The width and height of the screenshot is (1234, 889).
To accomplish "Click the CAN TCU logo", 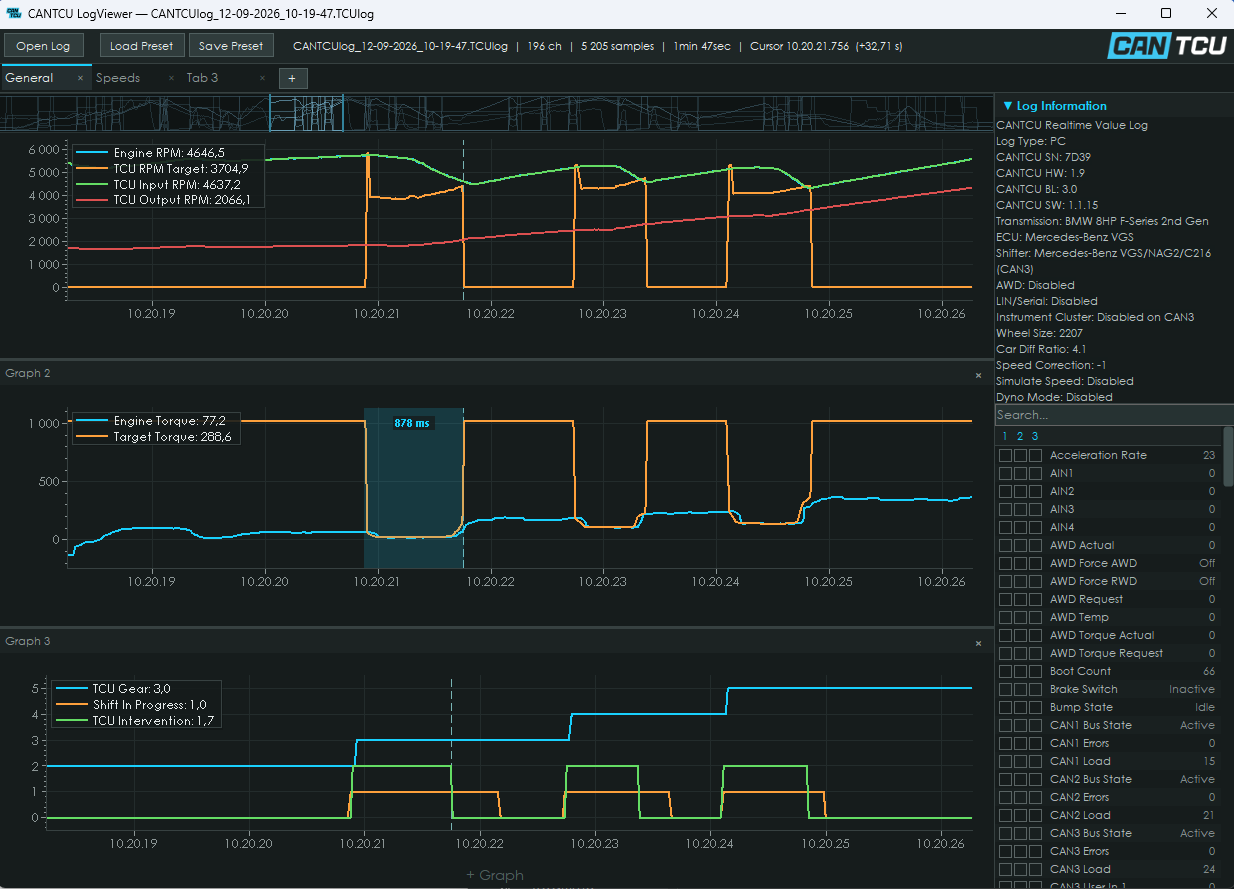I will pos(1167,46).
